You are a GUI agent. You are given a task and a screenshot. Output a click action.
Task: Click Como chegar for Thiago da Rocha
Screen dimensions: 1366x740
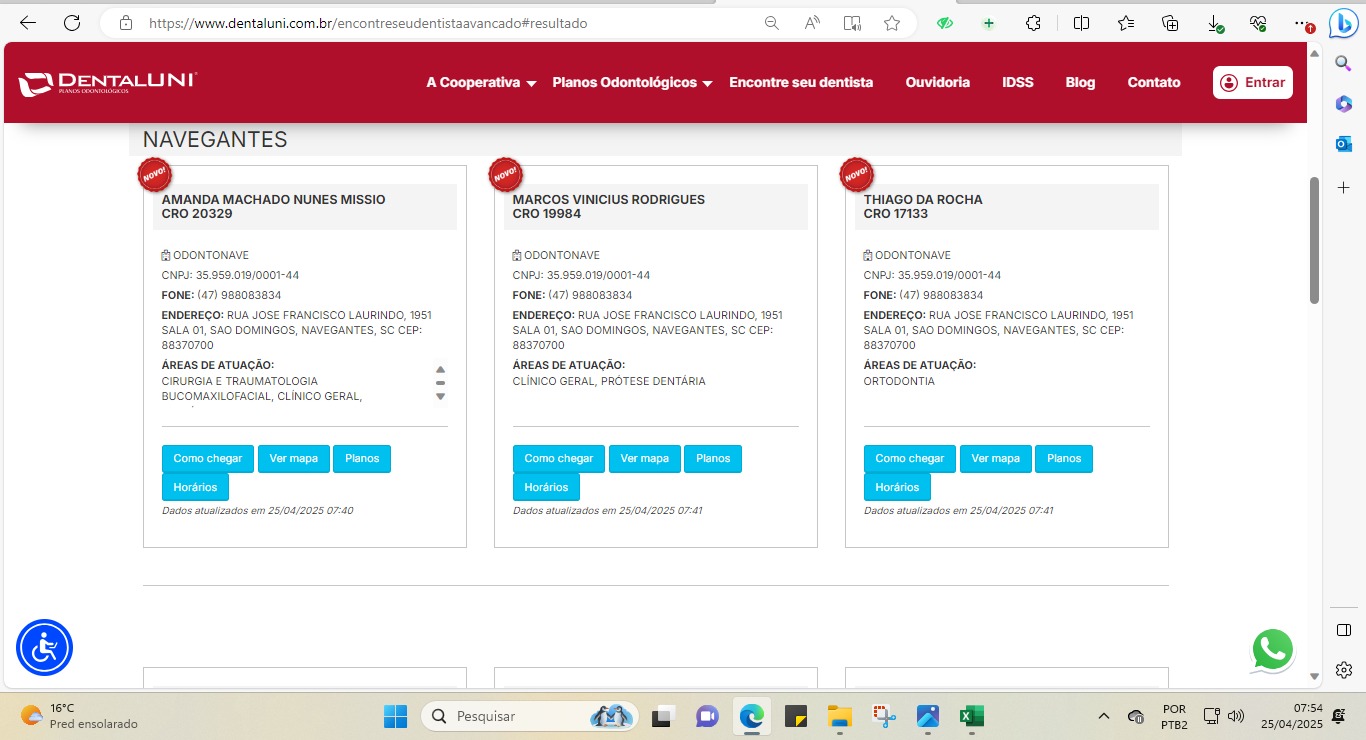[x=910, y=458]
